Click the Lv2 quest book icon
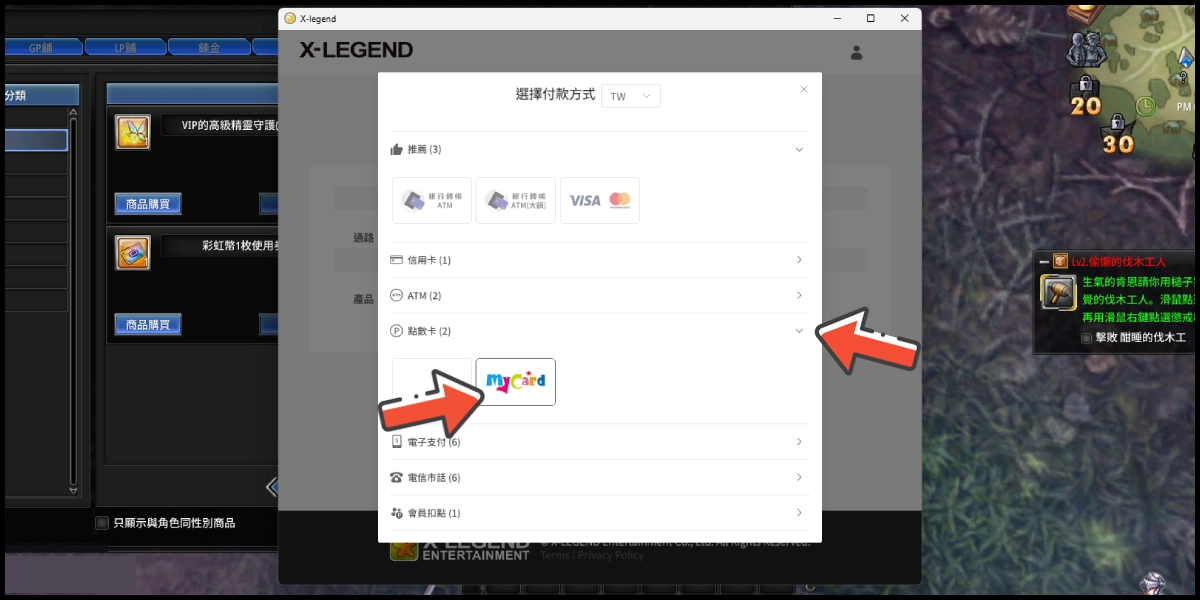1200x600 pixels. 1060,260
